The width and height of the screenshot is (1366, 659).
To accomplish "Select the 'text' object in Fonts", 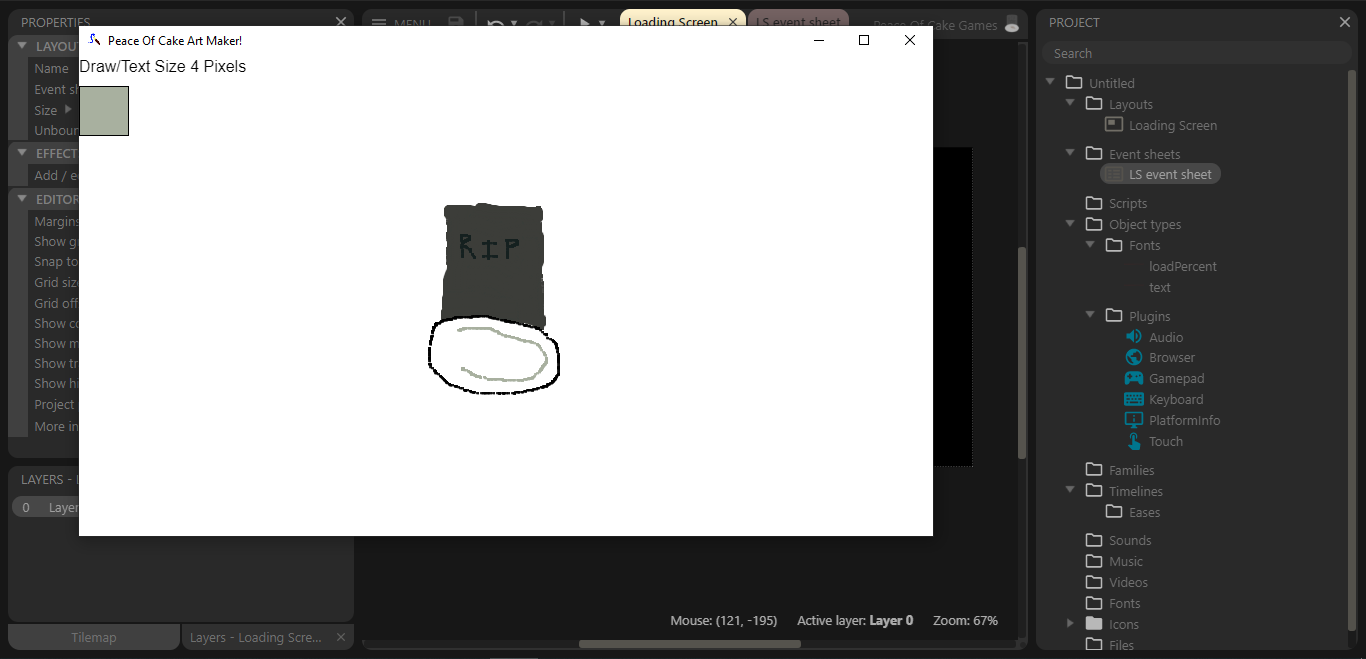I will tap(1160, 287).
